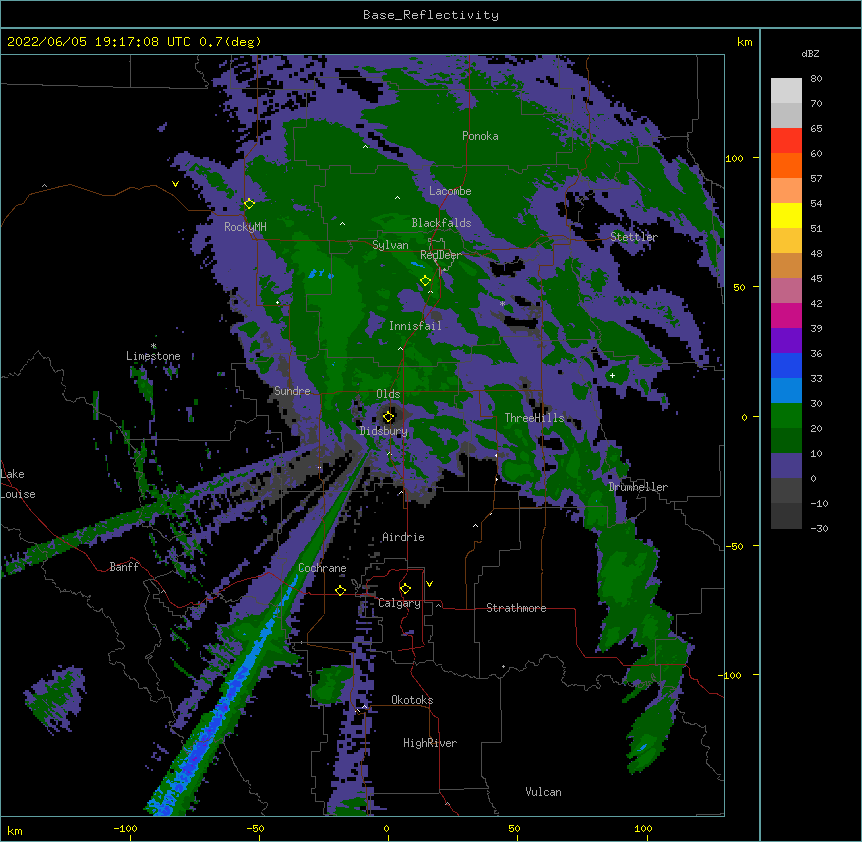Click the white plus marker north of Drumheller

point(612,375)
